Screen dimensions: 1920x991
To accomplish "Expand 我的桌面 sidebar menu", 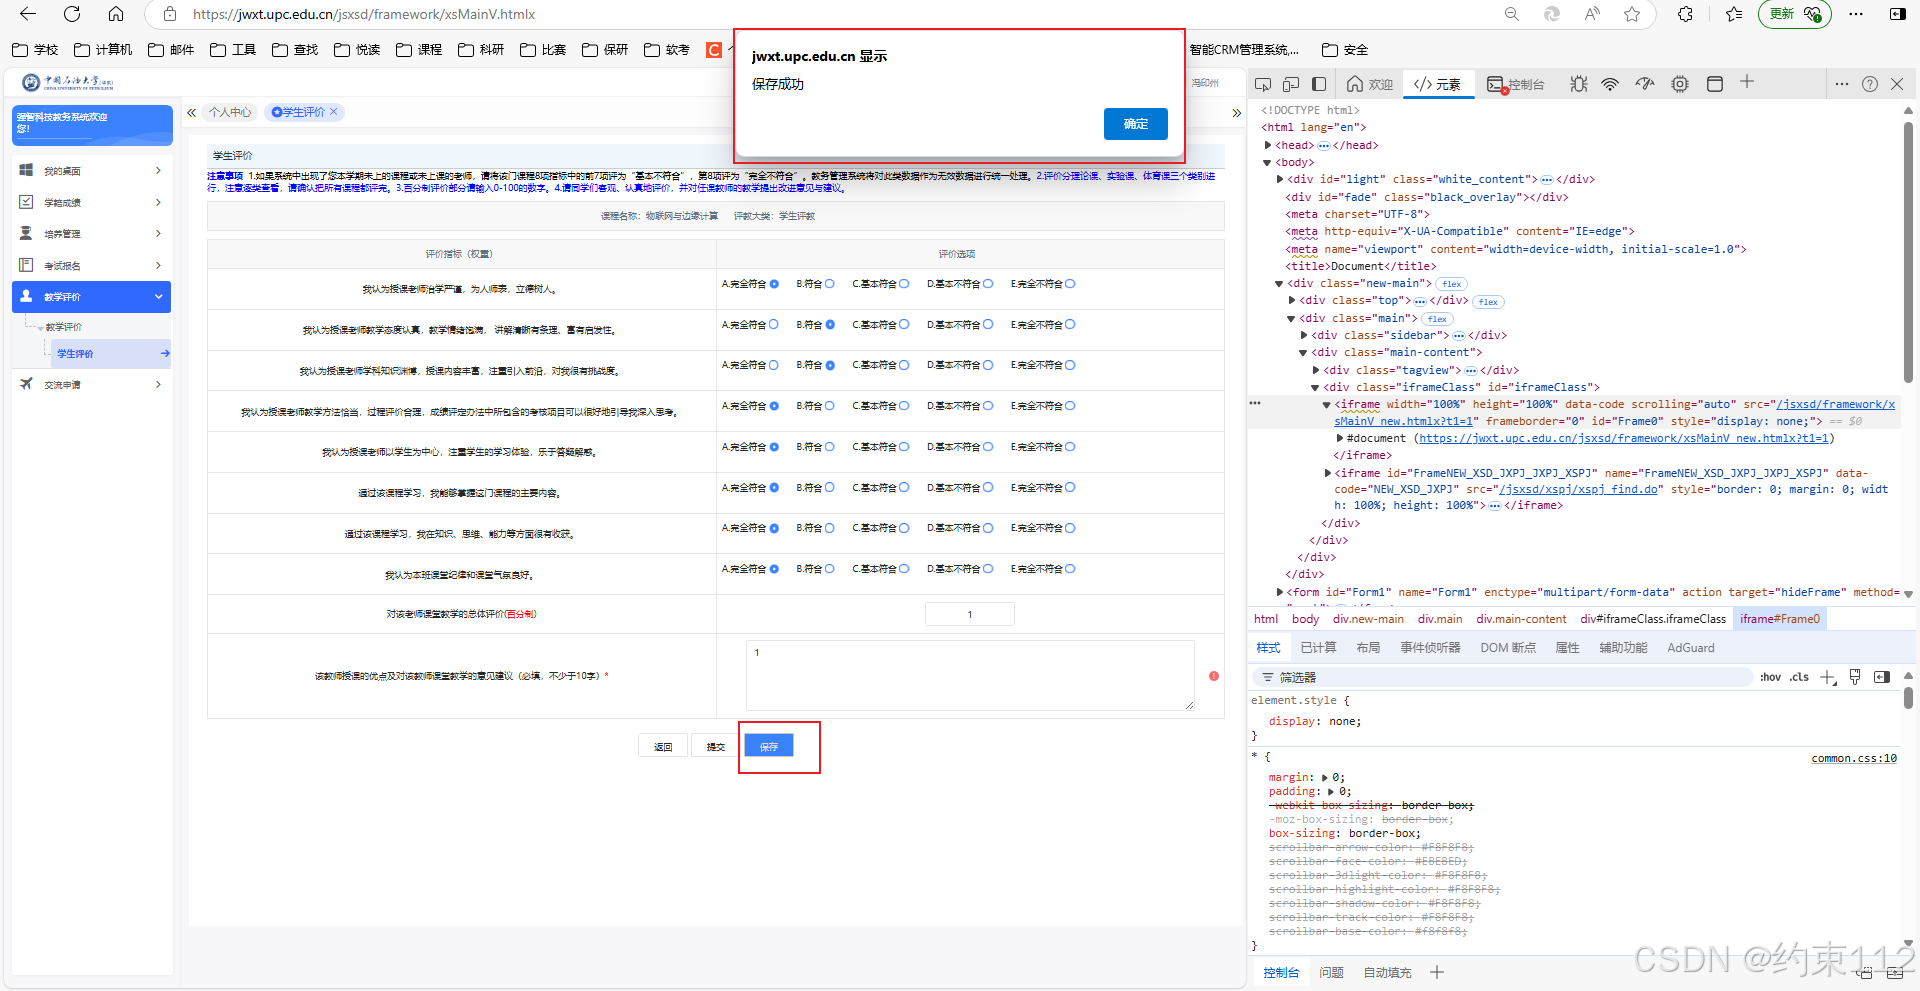I will pyautogui.click(x=91, y=171).
